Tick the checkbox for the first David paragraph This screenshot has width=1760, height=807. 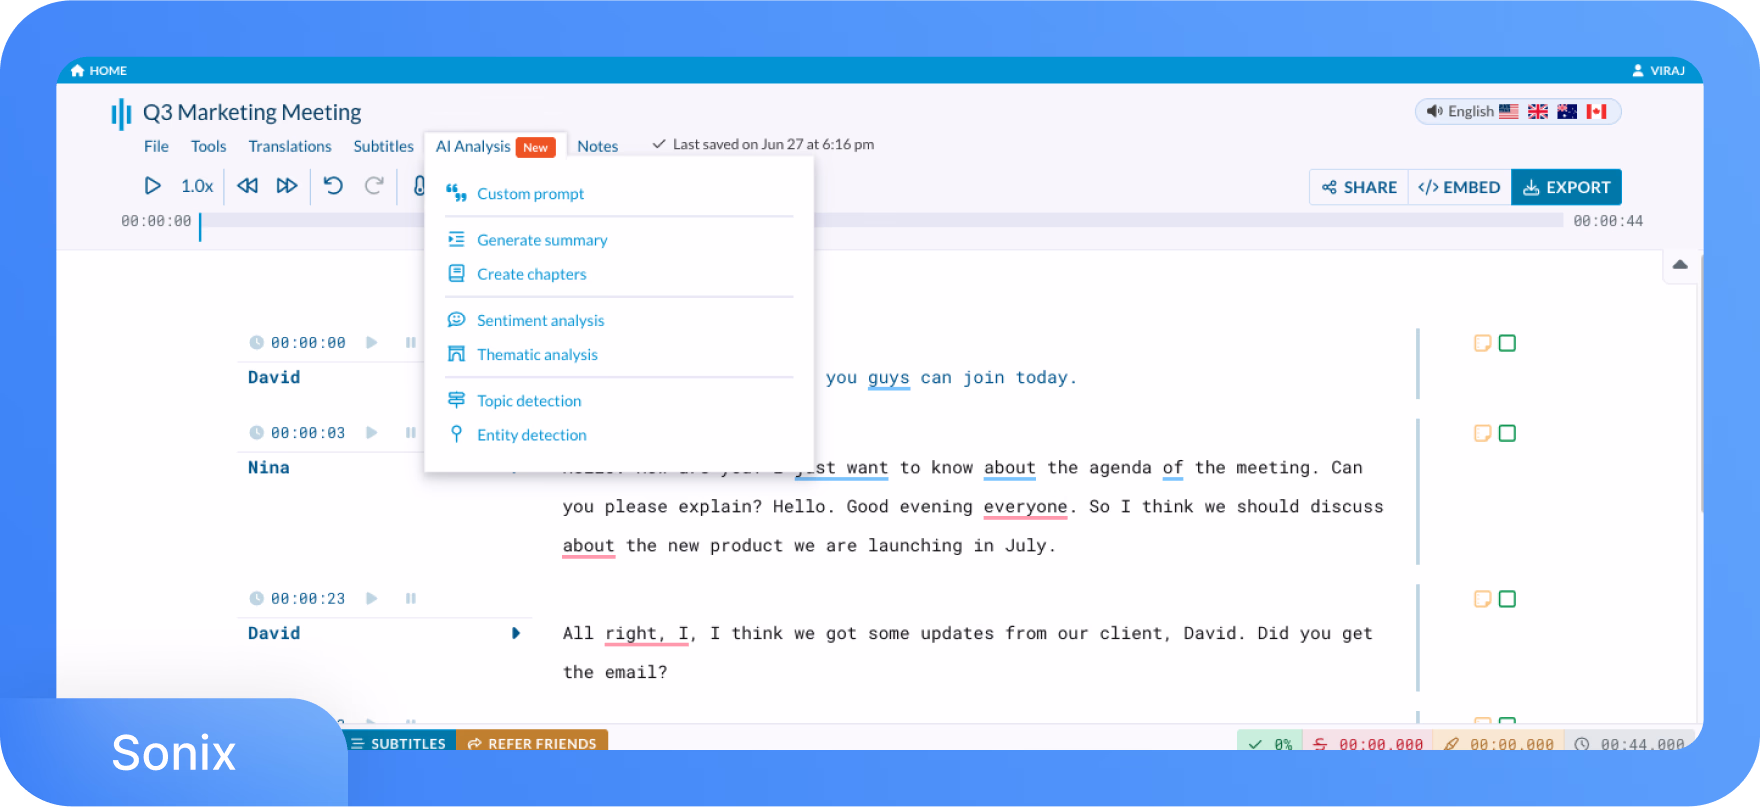[1507, 343]
